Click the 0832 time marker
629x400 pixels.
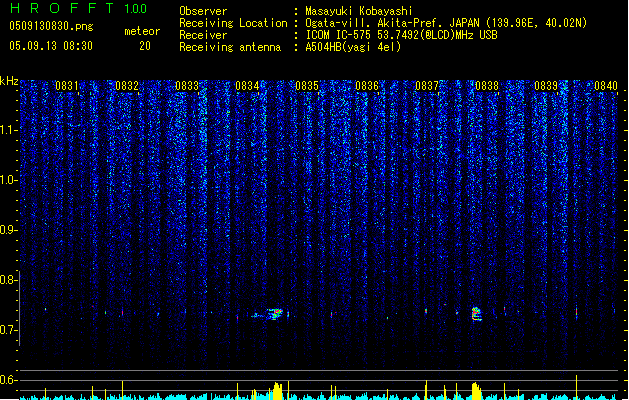(x=127, y=86)
